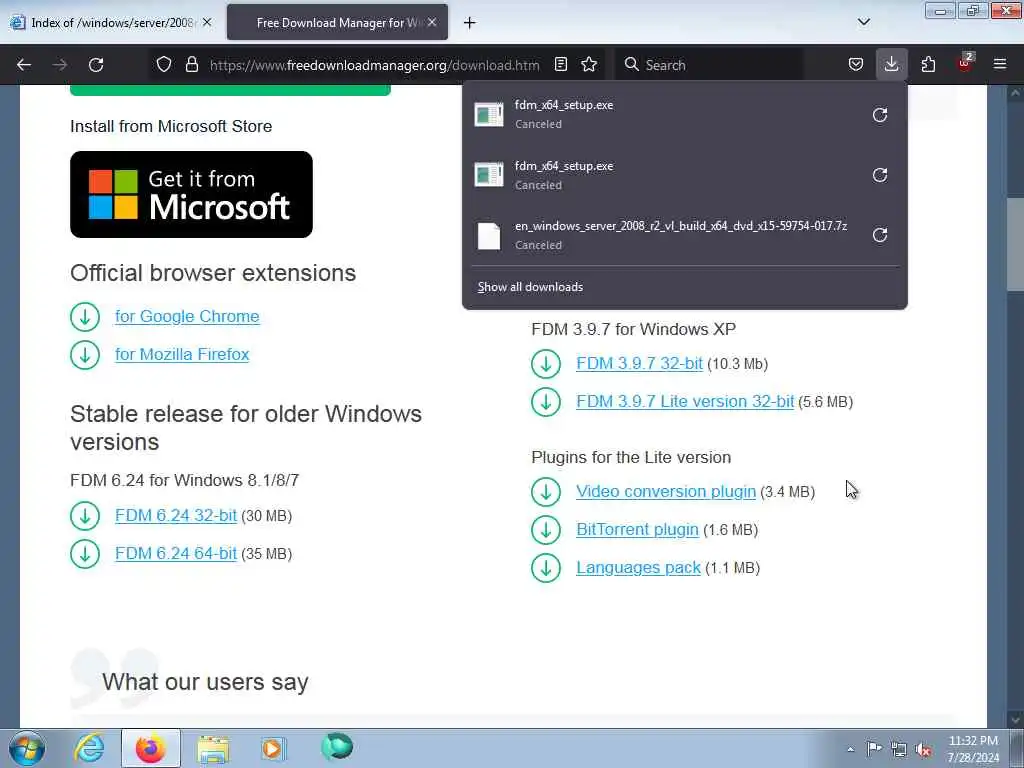
Task: Open the Windows Start menu
Action: coord(27,748)
